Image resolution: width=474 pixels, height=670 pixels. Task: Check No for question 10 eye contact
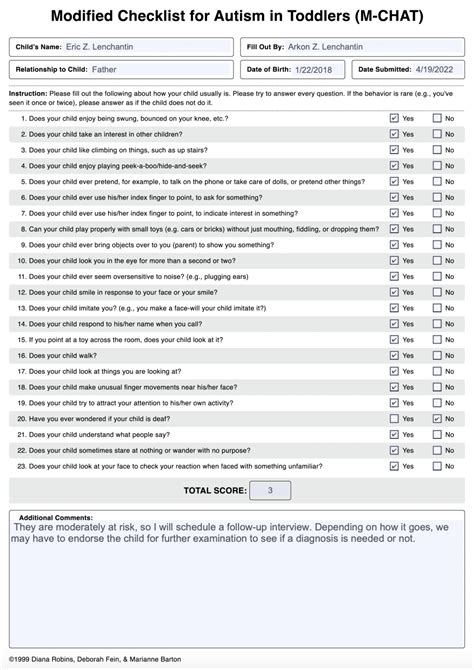[437, 261]
